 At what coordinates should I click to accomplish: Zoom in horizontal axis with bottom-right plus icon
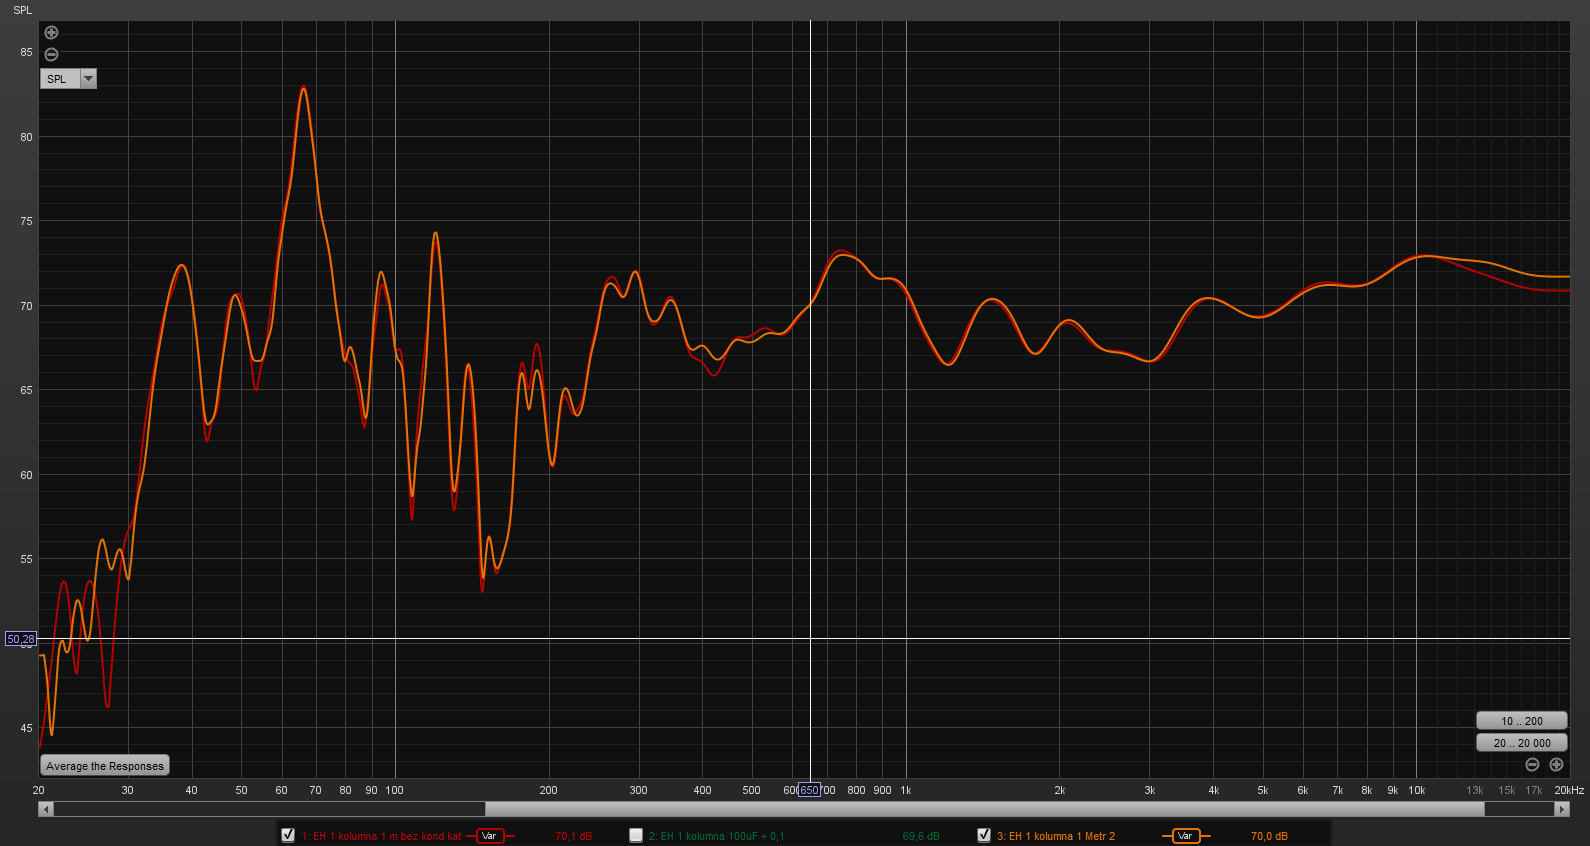tap(1556, 765)
